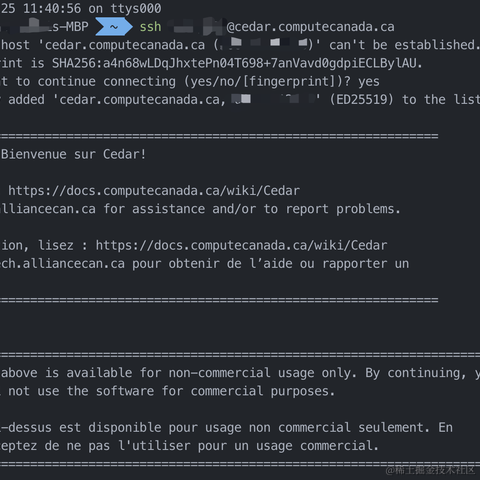This screenshot has width=480, height=480.
Task: Click the can't be established warning text
Action: [x=404, y=45]
